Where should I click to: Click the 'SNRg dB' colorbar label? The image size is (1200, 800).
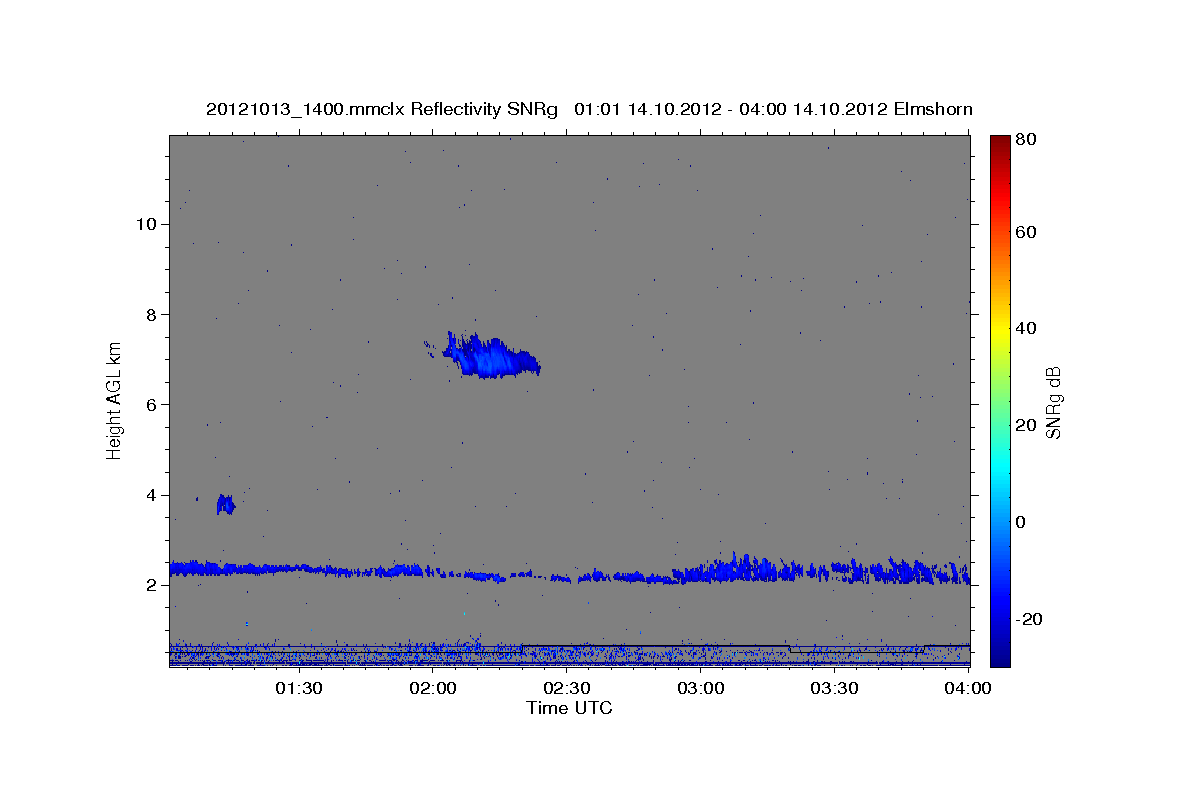pos(1052,402)
